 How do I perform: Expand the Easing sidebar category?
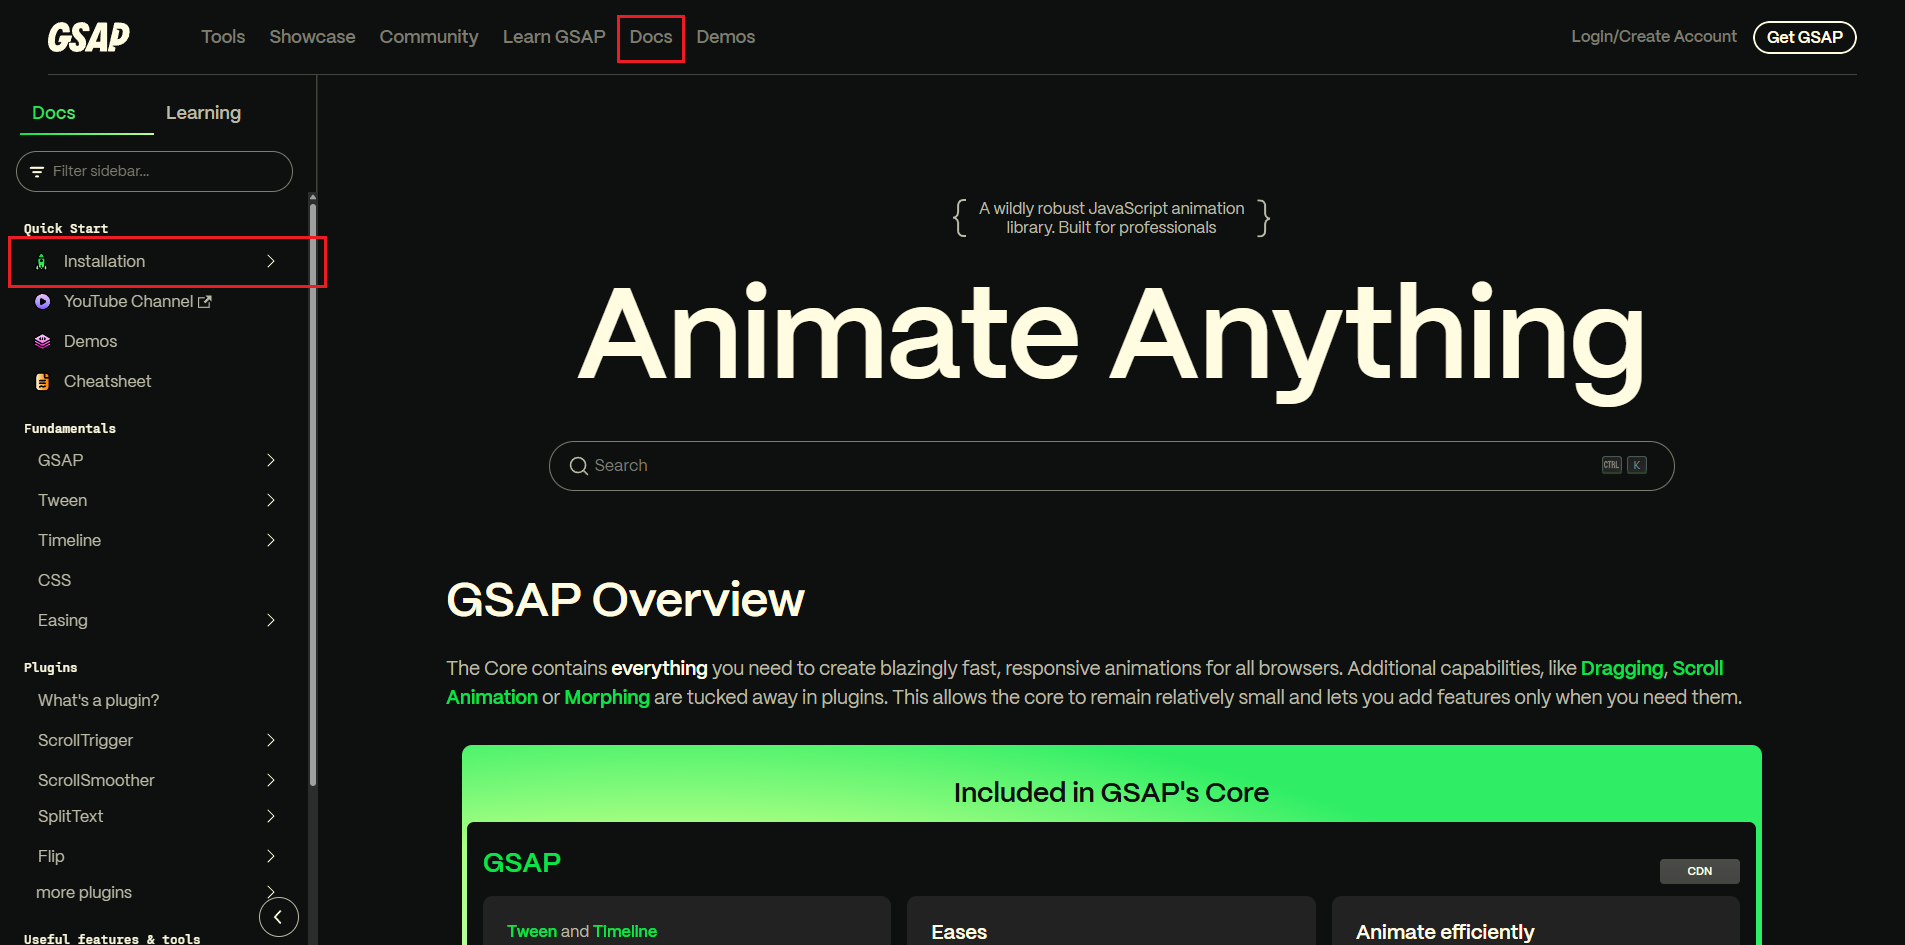pos(271,621)
